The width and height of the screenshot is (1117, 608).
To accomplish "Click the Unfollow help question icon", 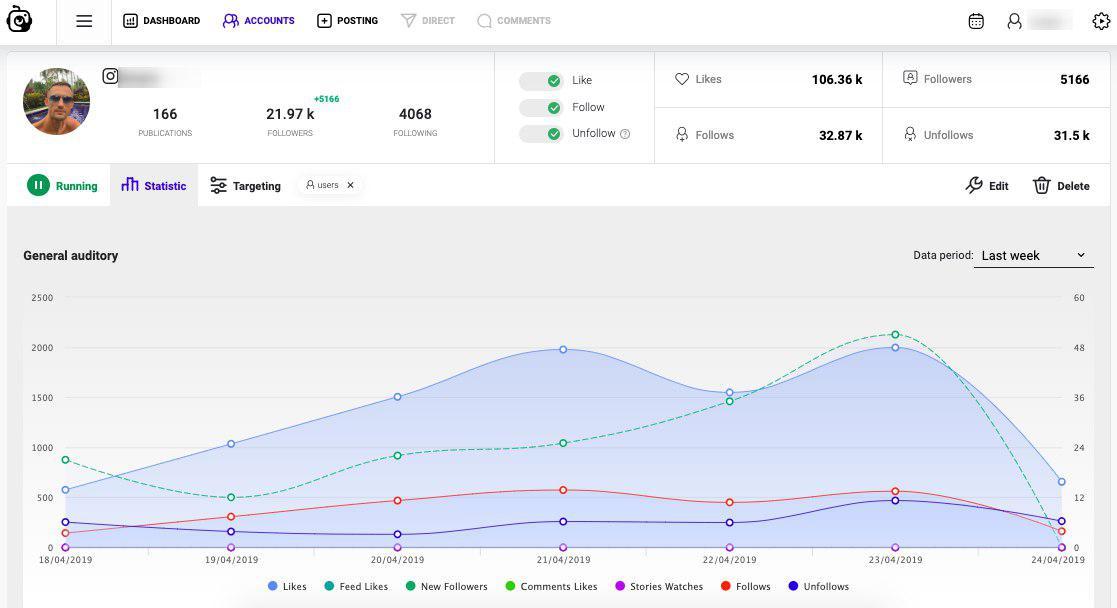I will click(625, 134).
